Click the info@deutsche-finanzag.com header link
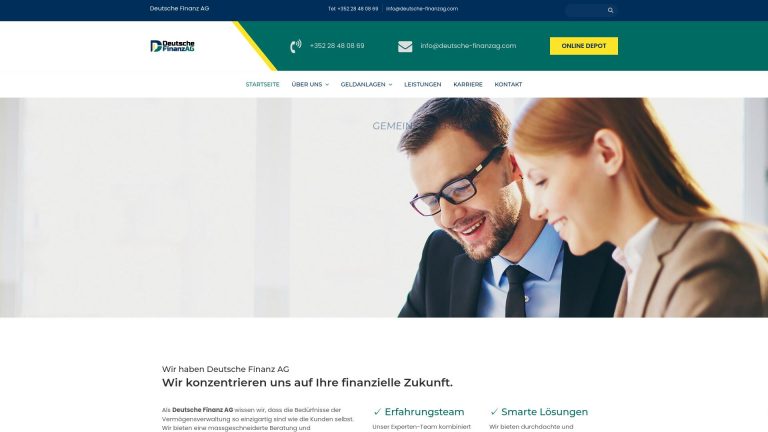 (468, 46)
